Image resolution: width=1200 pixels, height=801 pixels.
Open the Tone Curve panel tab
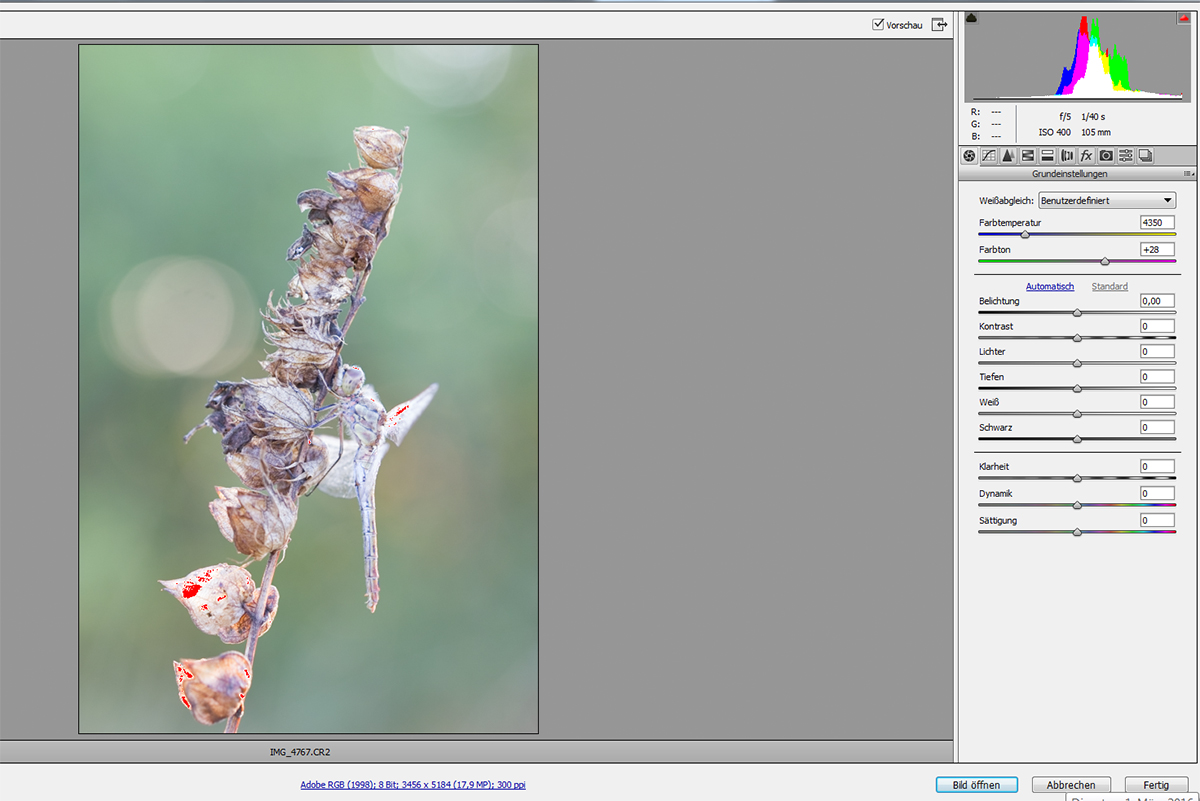click(x=988, y=156)
